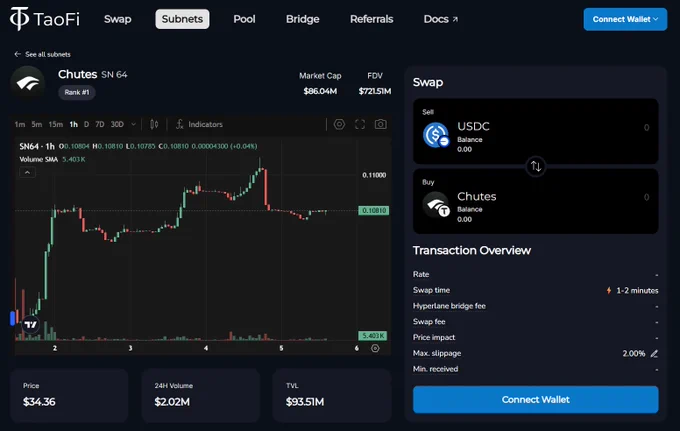The width and height of the screenshot is (680, 431).
Task: Open the Swap page in navigation
Action: click(x=118, y=19)
